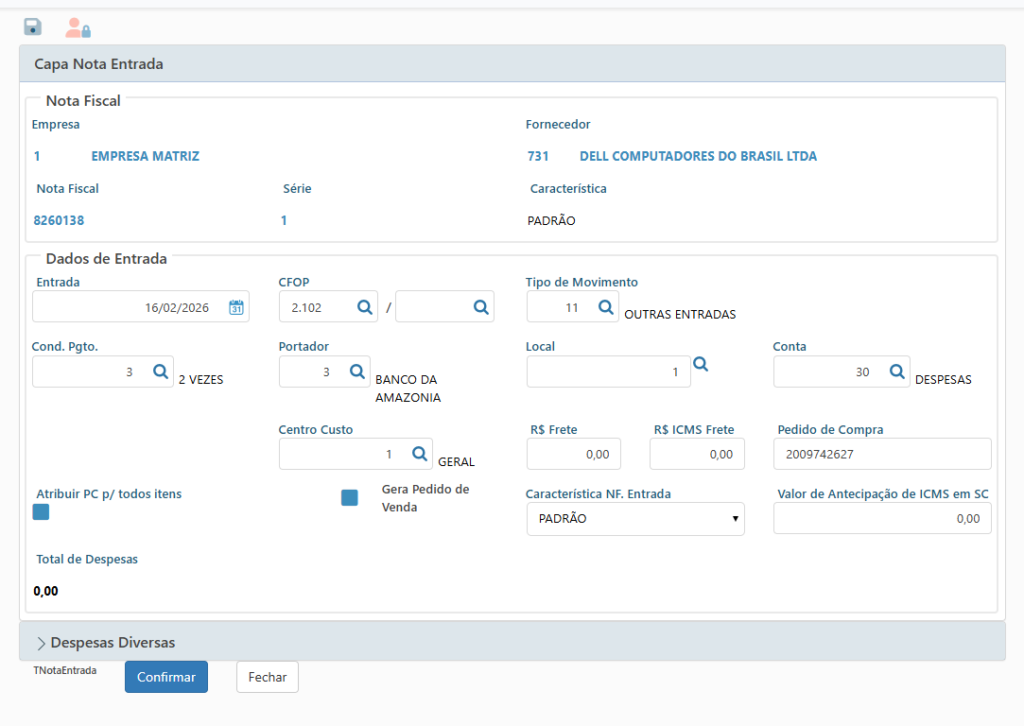Open Portador search lookup icon
The image size is (1024, 726).
[x=356, y=372]
